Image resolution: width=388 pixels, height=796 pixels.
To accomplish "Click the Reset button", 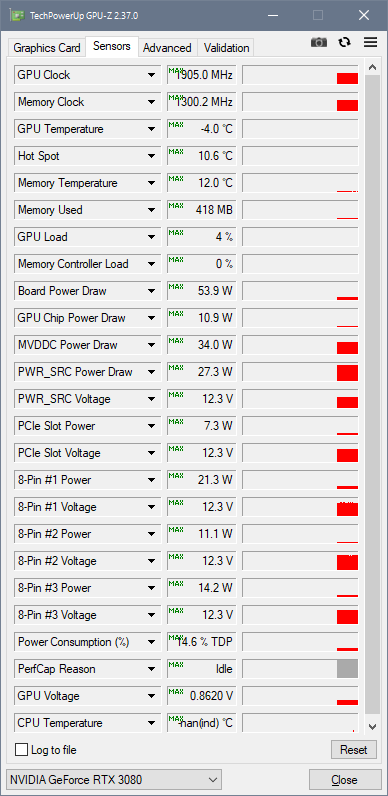I will 353,750.
